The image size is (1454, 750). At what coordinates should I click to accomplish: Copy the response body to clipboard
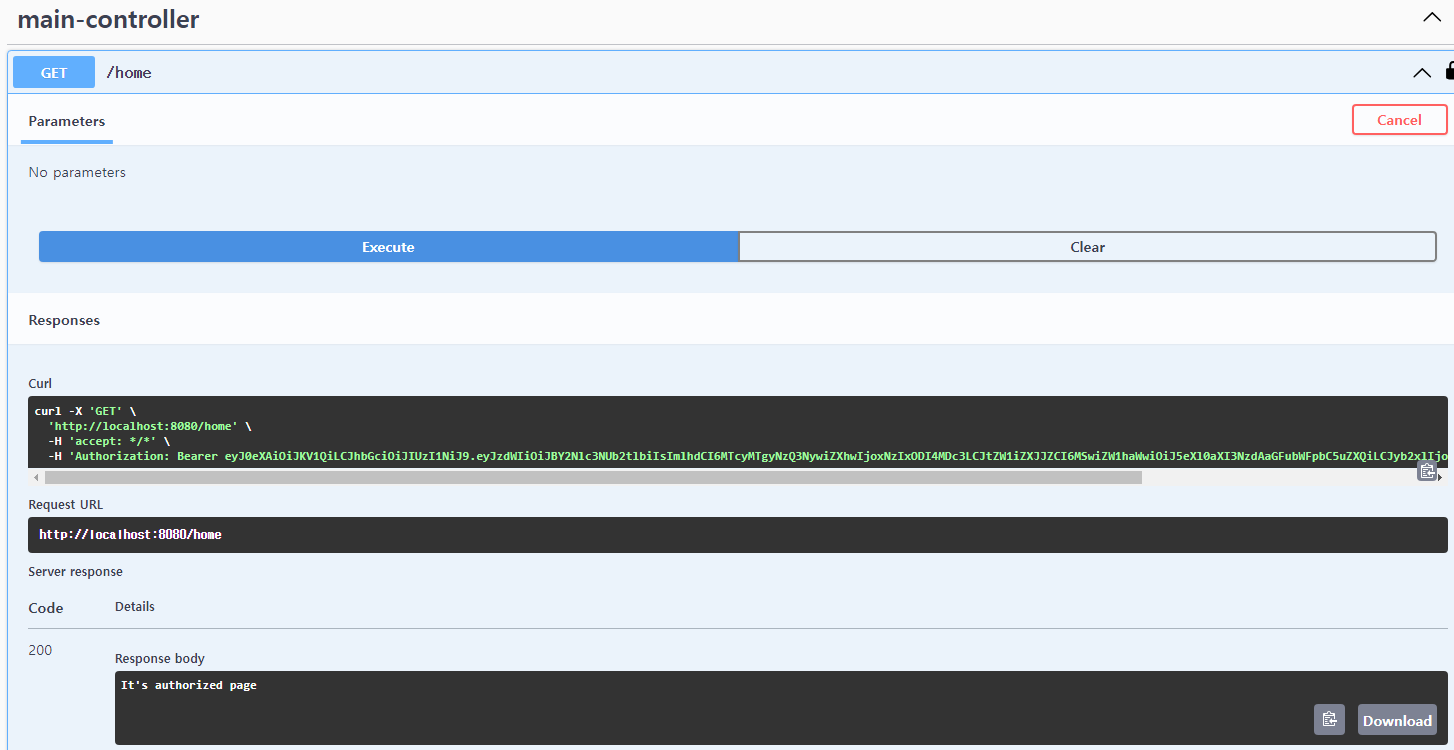click(x=1329, y=720)
